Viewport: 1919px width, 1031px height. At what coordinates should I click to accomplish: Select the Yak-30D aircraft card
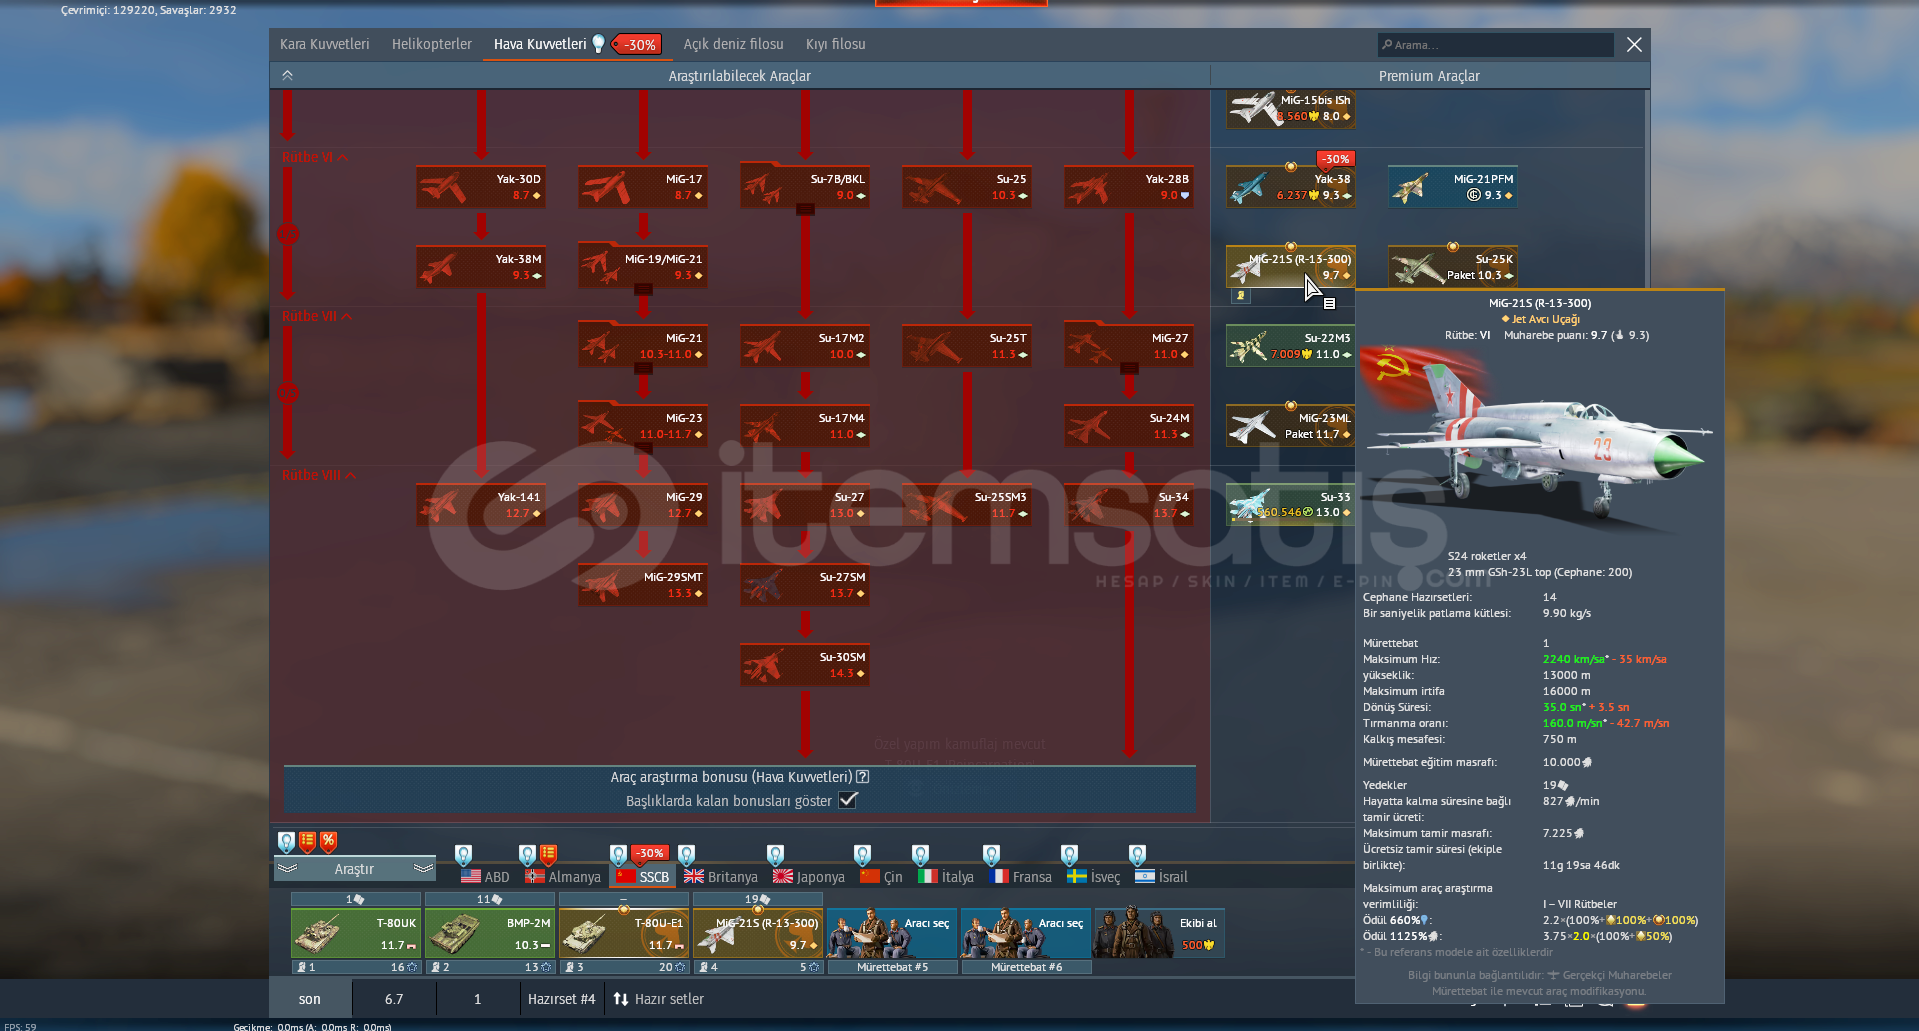coord(481,187)
